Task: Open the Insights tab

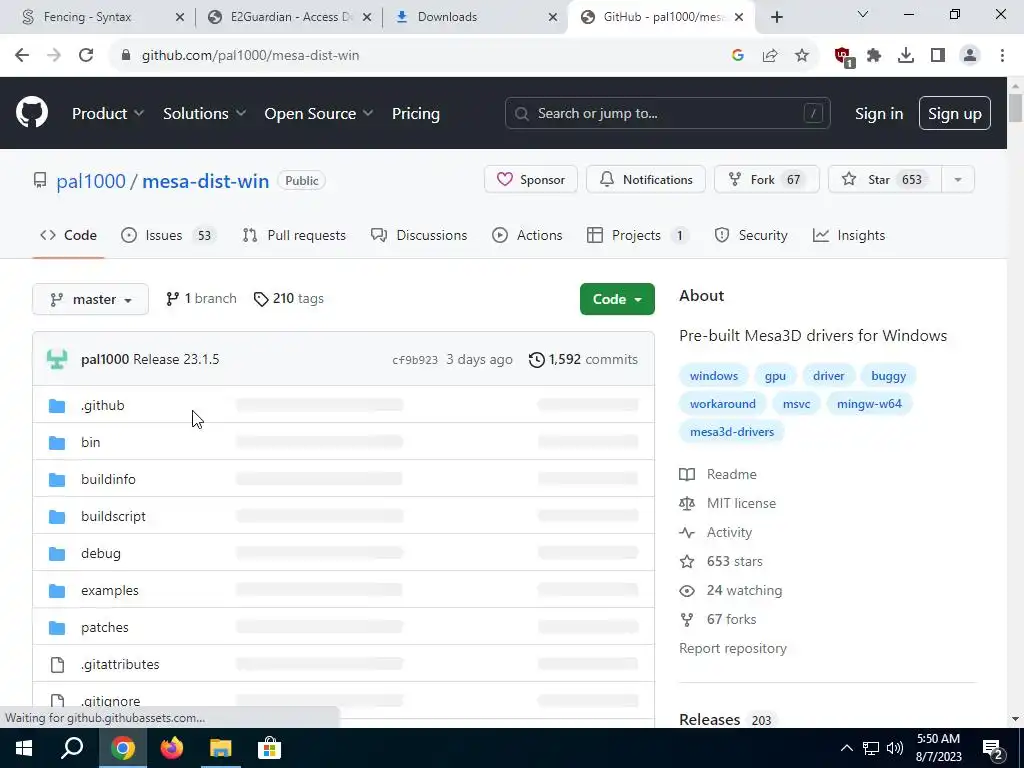Action: click(x=849, y=235)
